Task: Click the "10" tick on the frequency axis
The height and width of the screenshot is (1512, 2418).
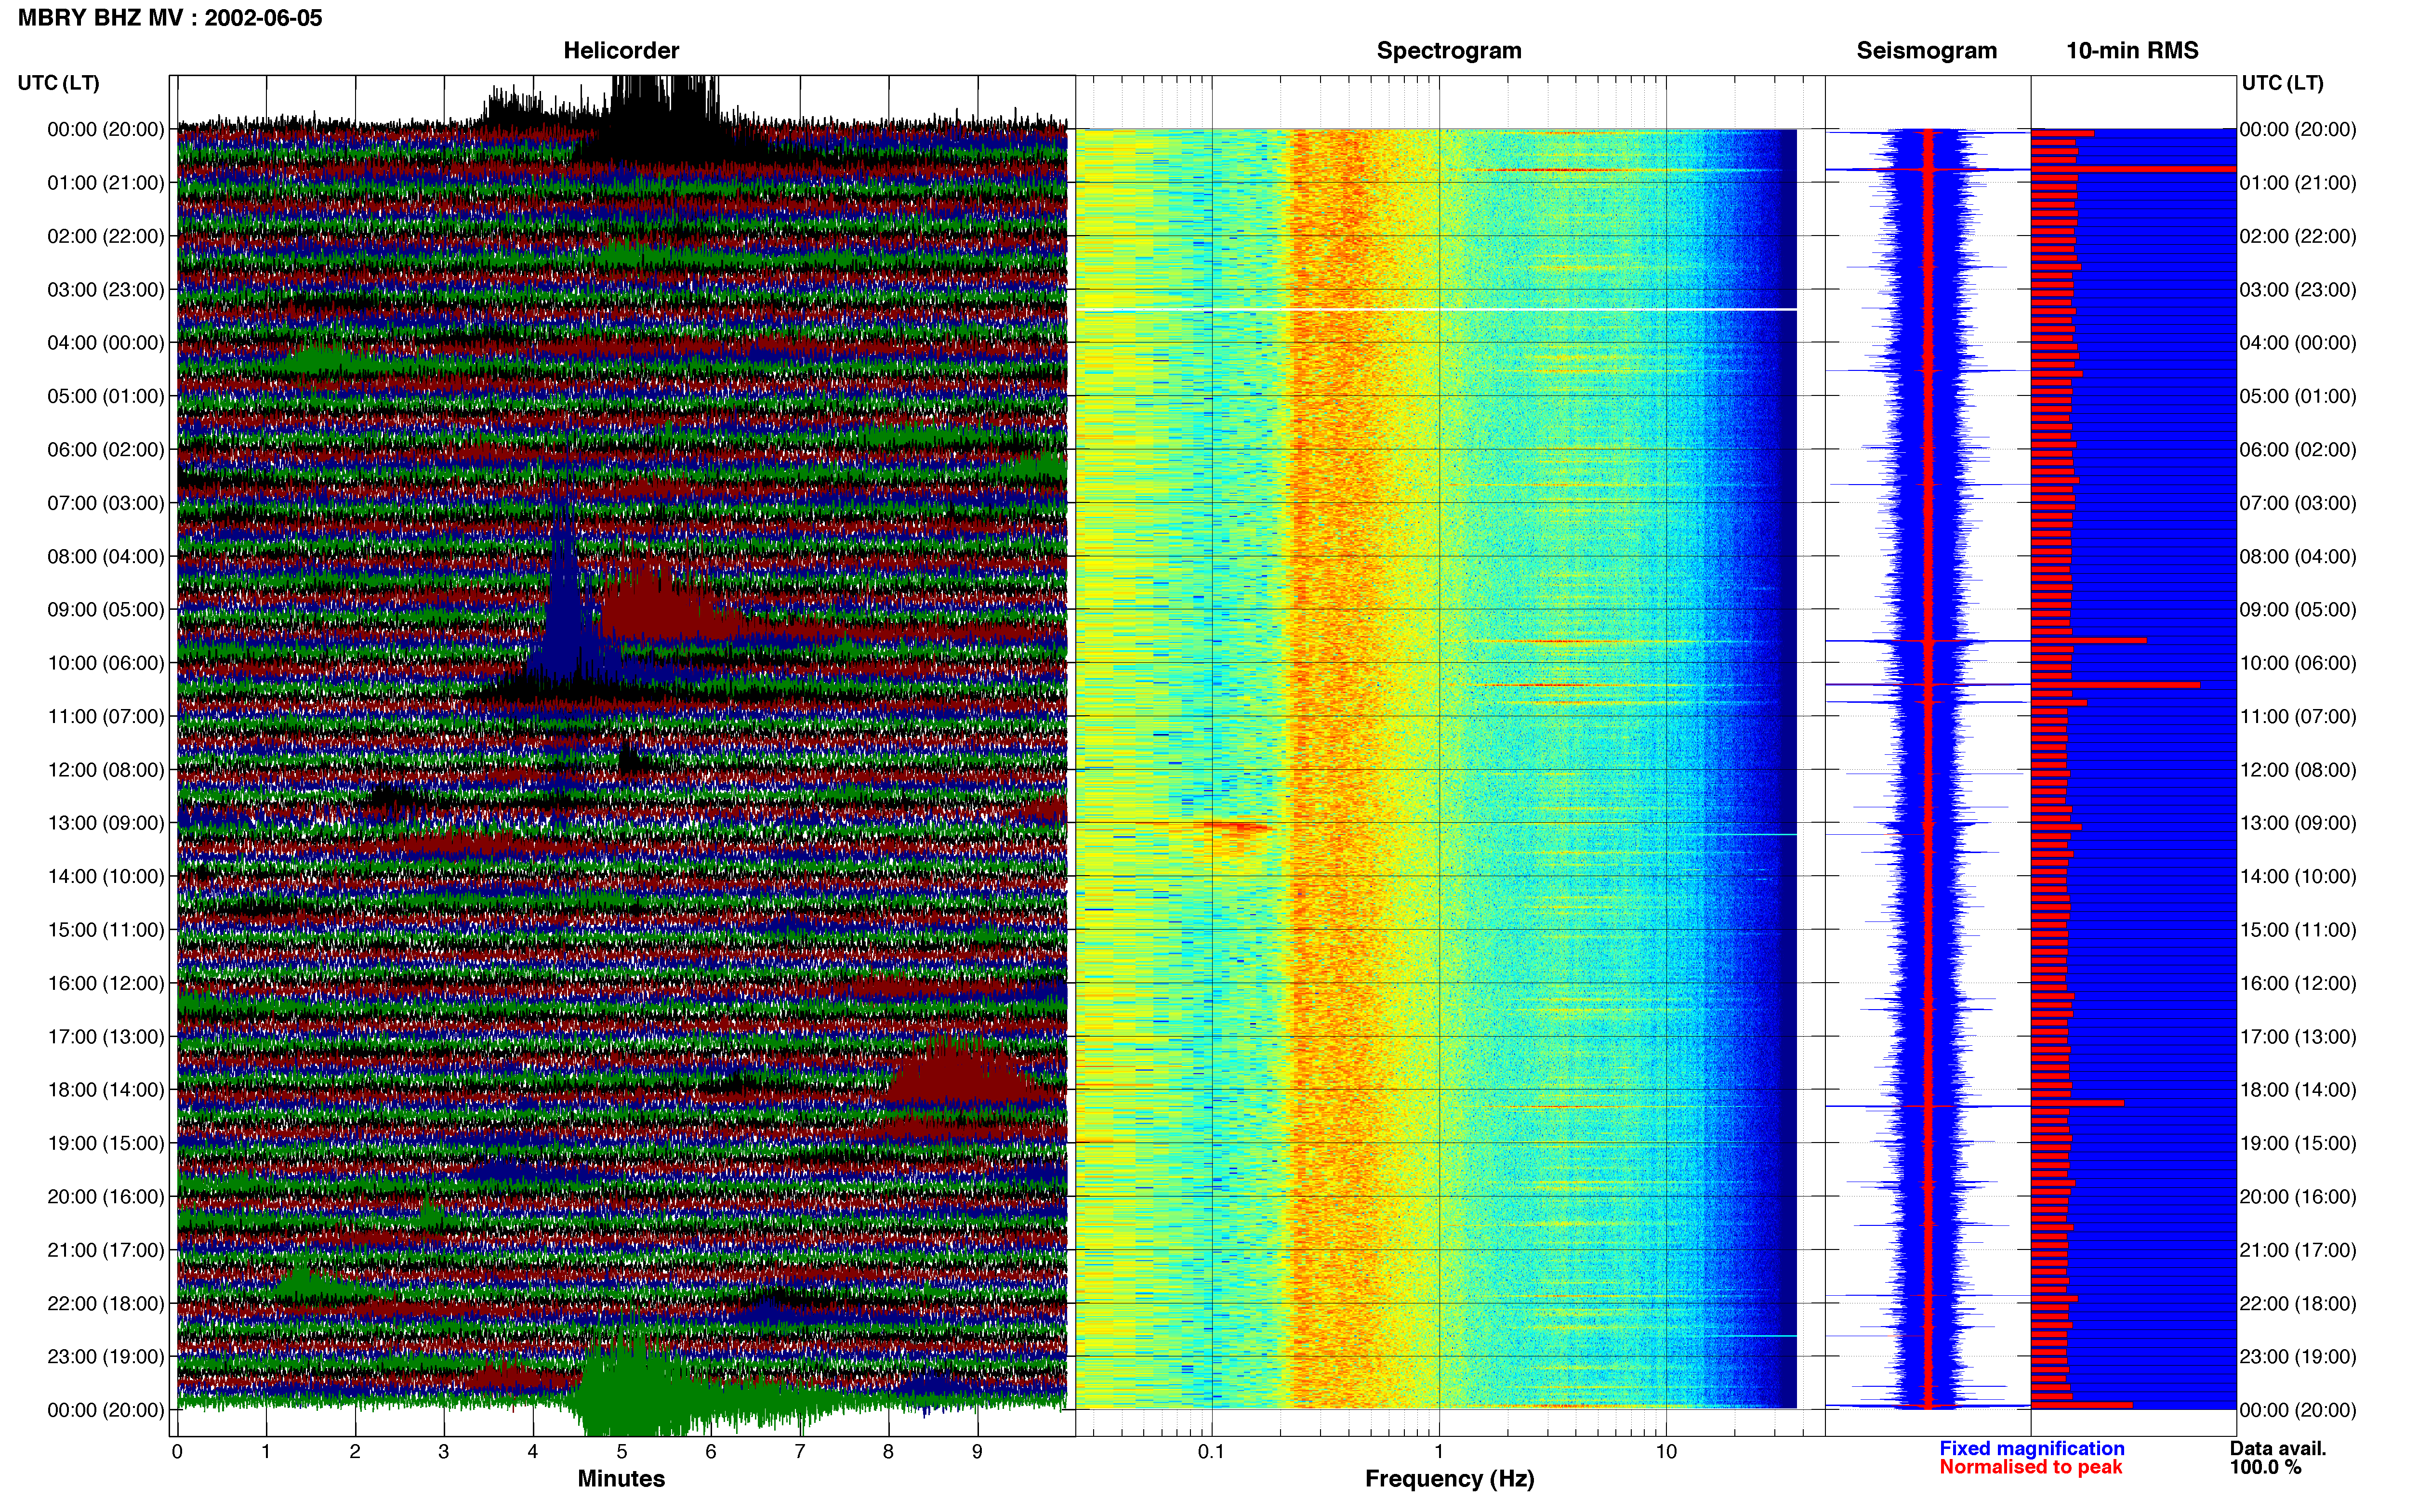Action: click(x=1665, y=1452)
